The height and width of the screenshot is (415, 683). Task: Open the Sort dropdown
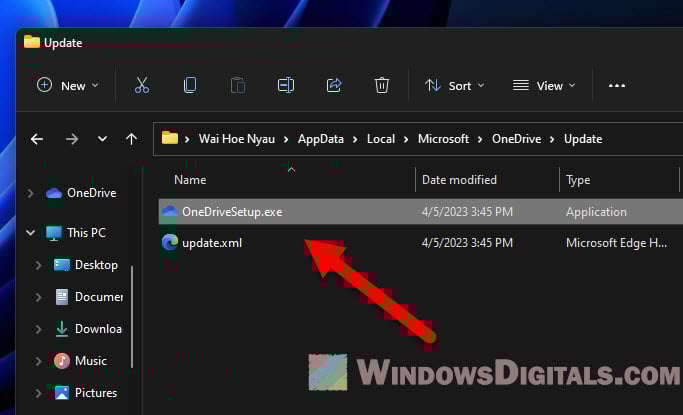coord(454,85)
